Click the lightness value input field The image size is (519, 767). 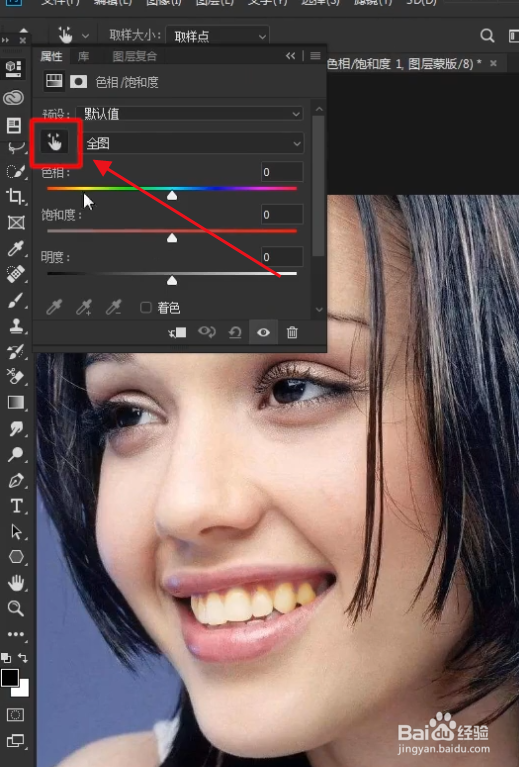tap(282, 257)
